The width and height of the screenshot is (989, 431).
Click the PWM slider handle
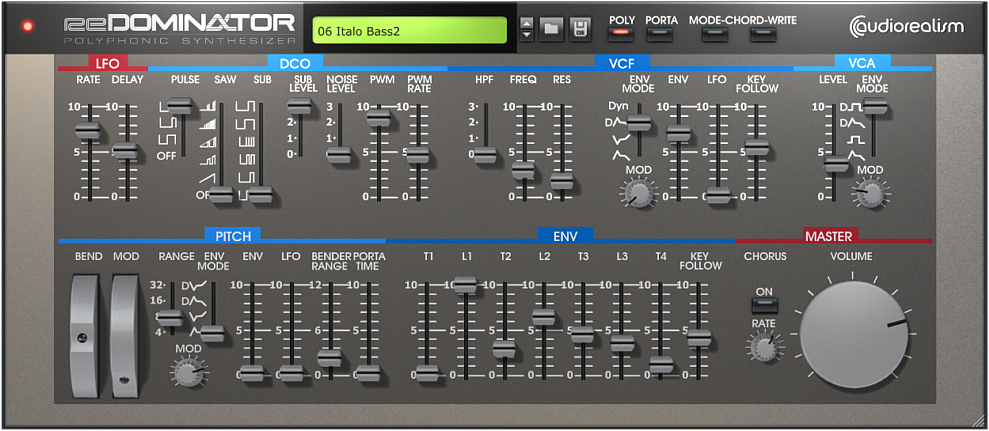pyautogui.click(x=378, y=117)
